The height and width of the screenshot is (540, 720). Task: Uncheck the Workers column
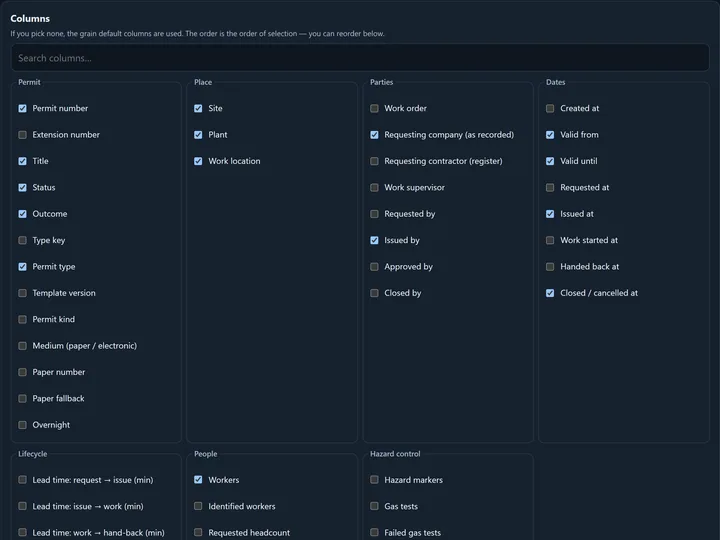point(198,480)
